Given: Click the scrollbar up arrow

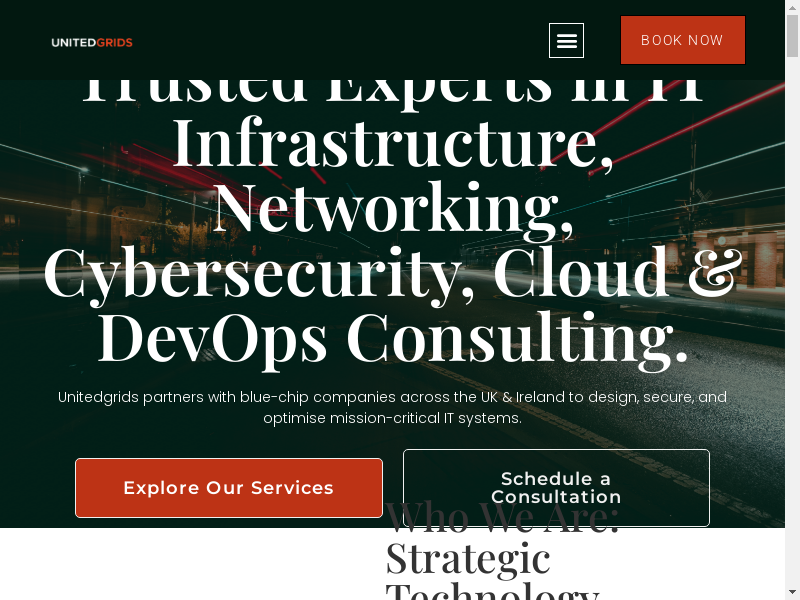Looking at the screenshot, I should coord(792,6).
